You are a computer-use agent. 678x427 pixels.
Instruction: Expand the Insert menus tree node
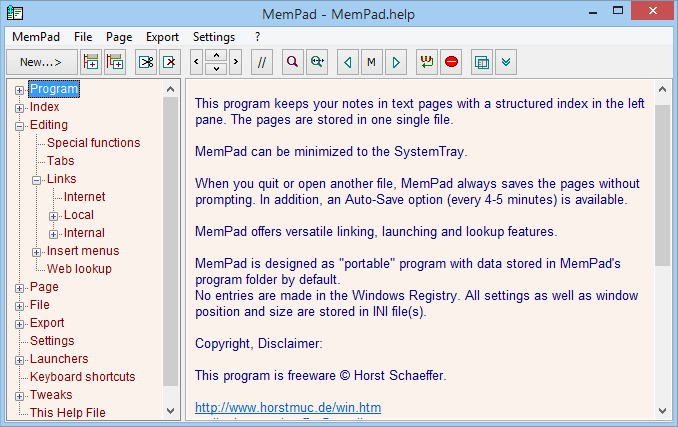[36, 252]
